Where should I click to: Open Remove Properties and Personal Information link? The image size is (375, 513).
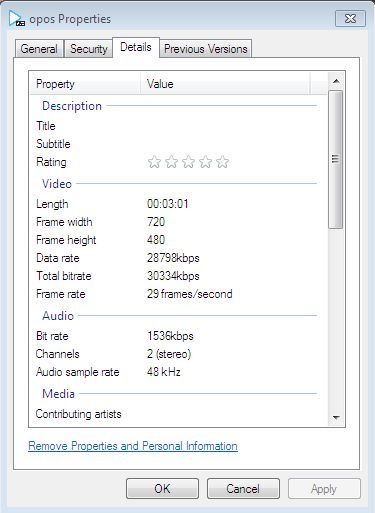pyautogui.click(x=133, y=446)
